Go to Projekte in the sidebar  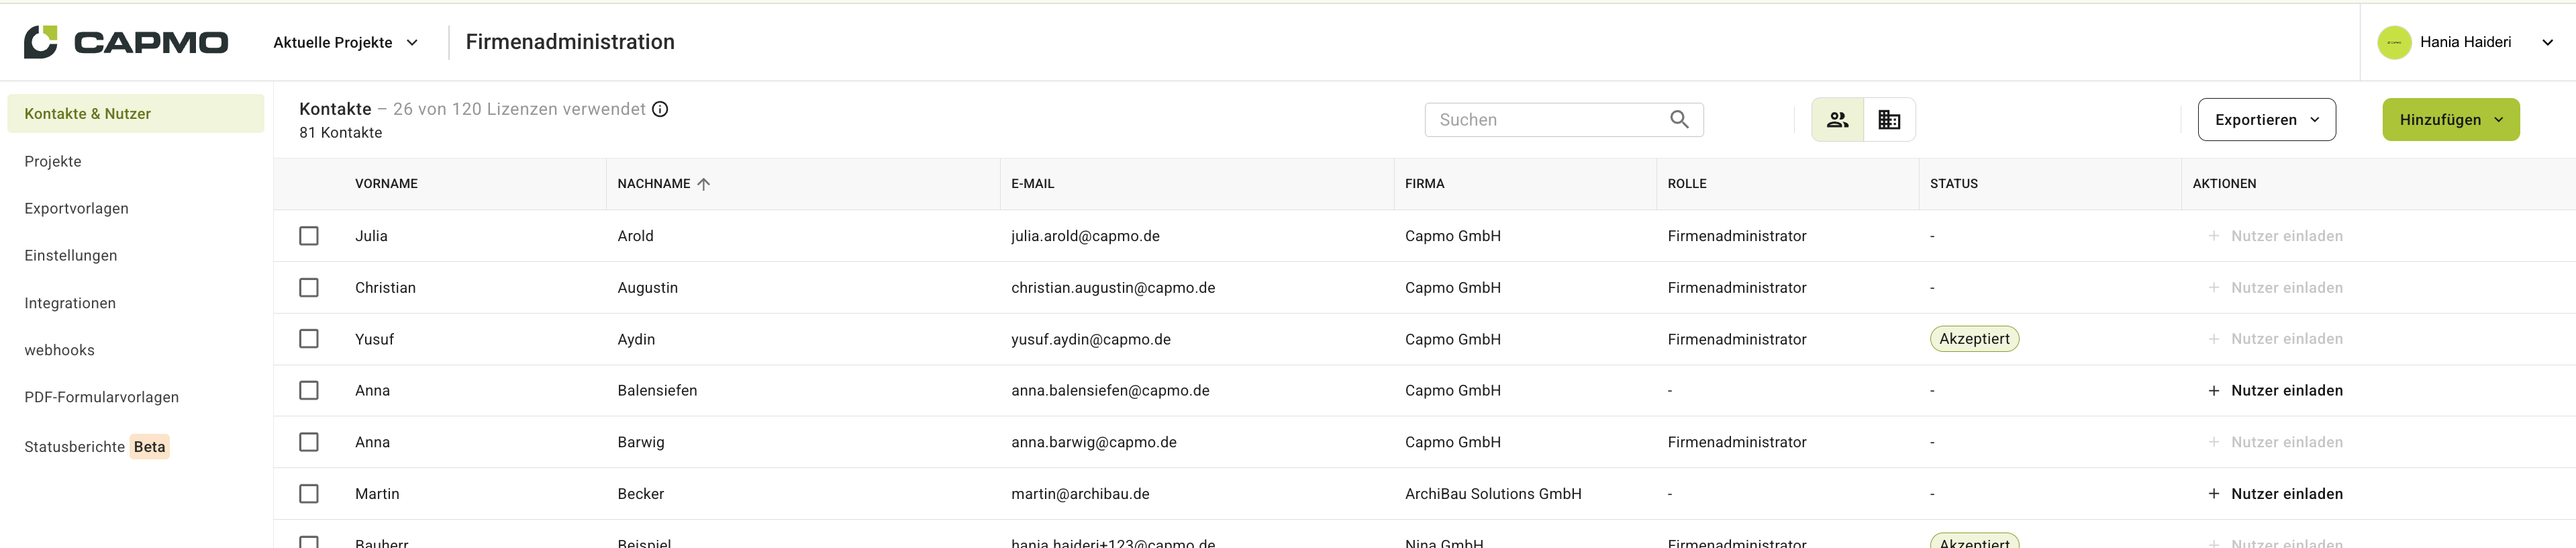[x=53, y=161]
